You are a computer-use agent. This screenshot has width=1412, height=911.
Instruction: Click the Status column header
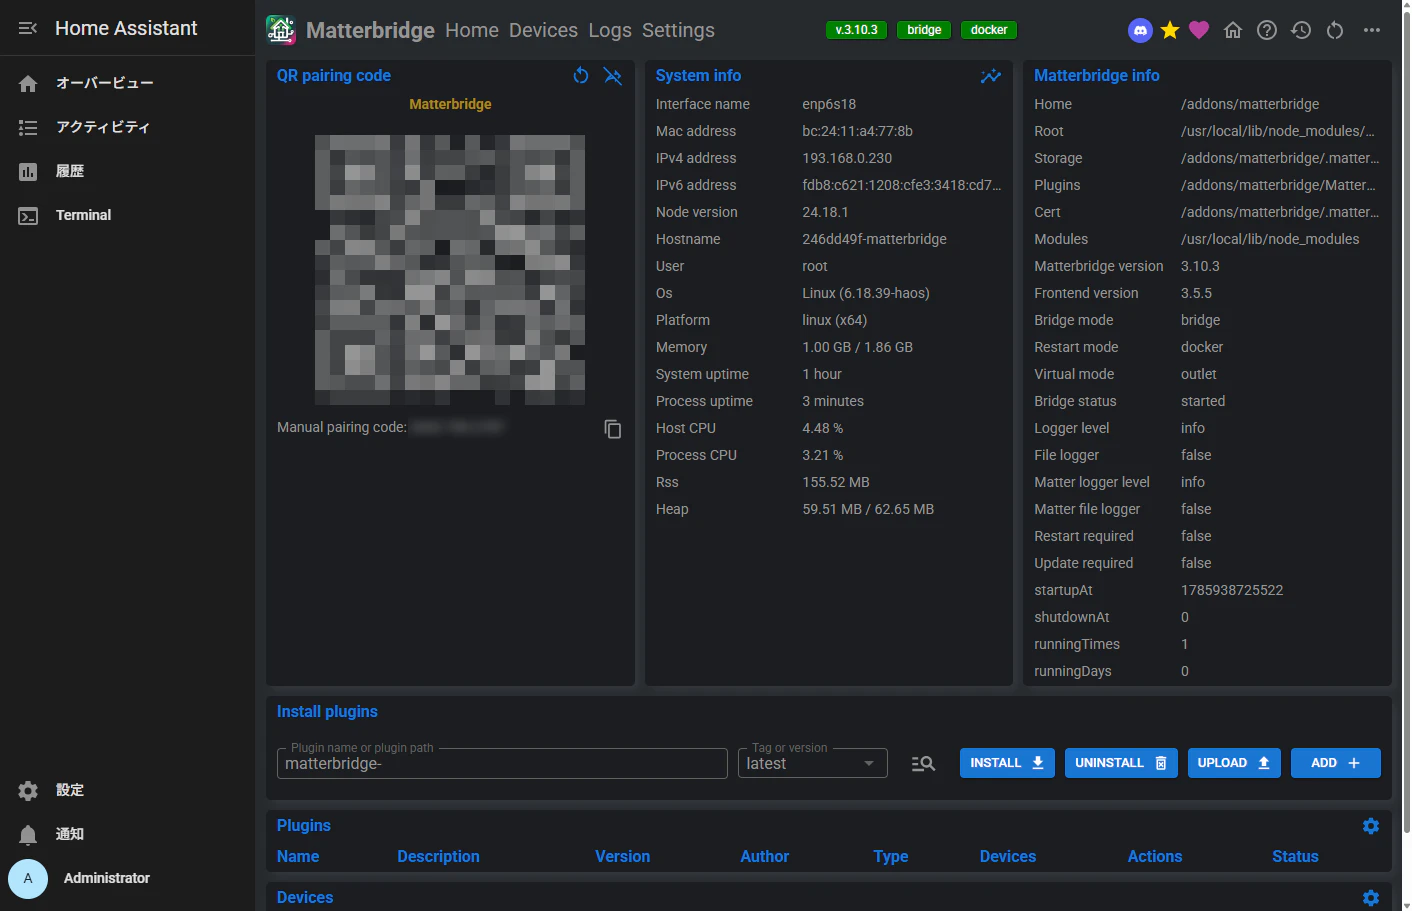(x=1295, y=857)
